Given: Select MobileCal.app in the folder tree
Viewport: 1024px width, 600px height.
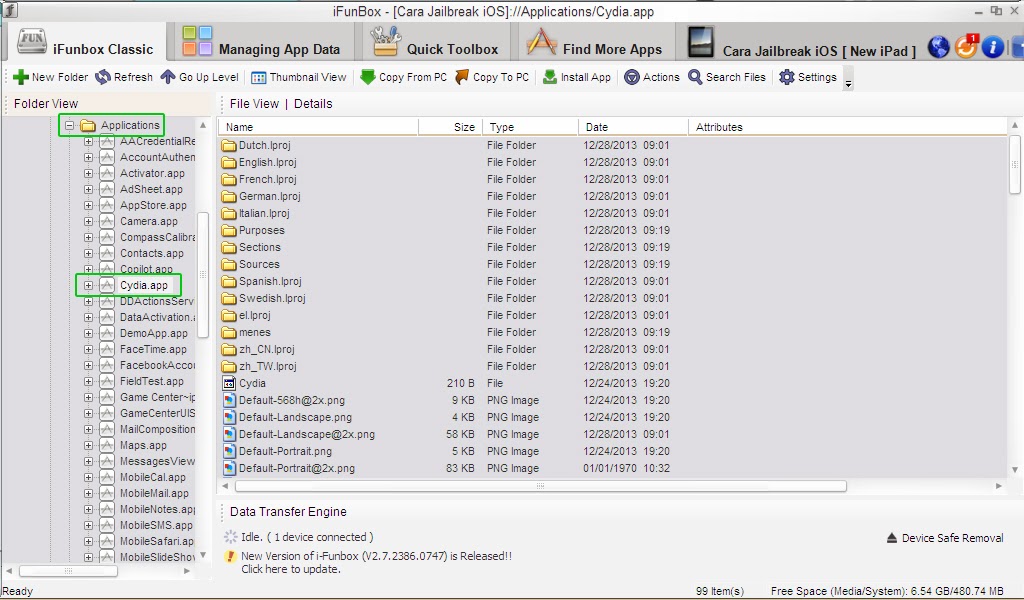Looking at the screenshot, I should click(153, 477).
